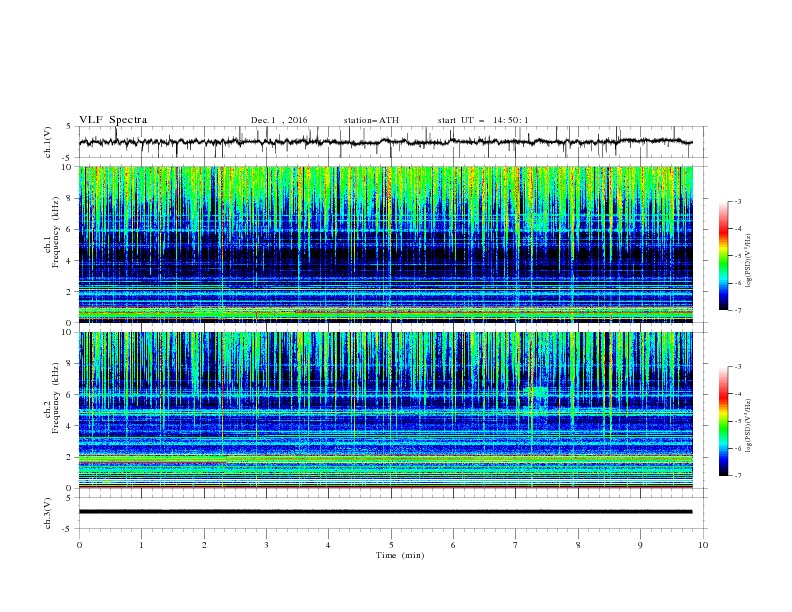Click the "-7" tick on ch.2 color bar
The width and height of the screenshot is (792, 612).
tap(738, 476)
